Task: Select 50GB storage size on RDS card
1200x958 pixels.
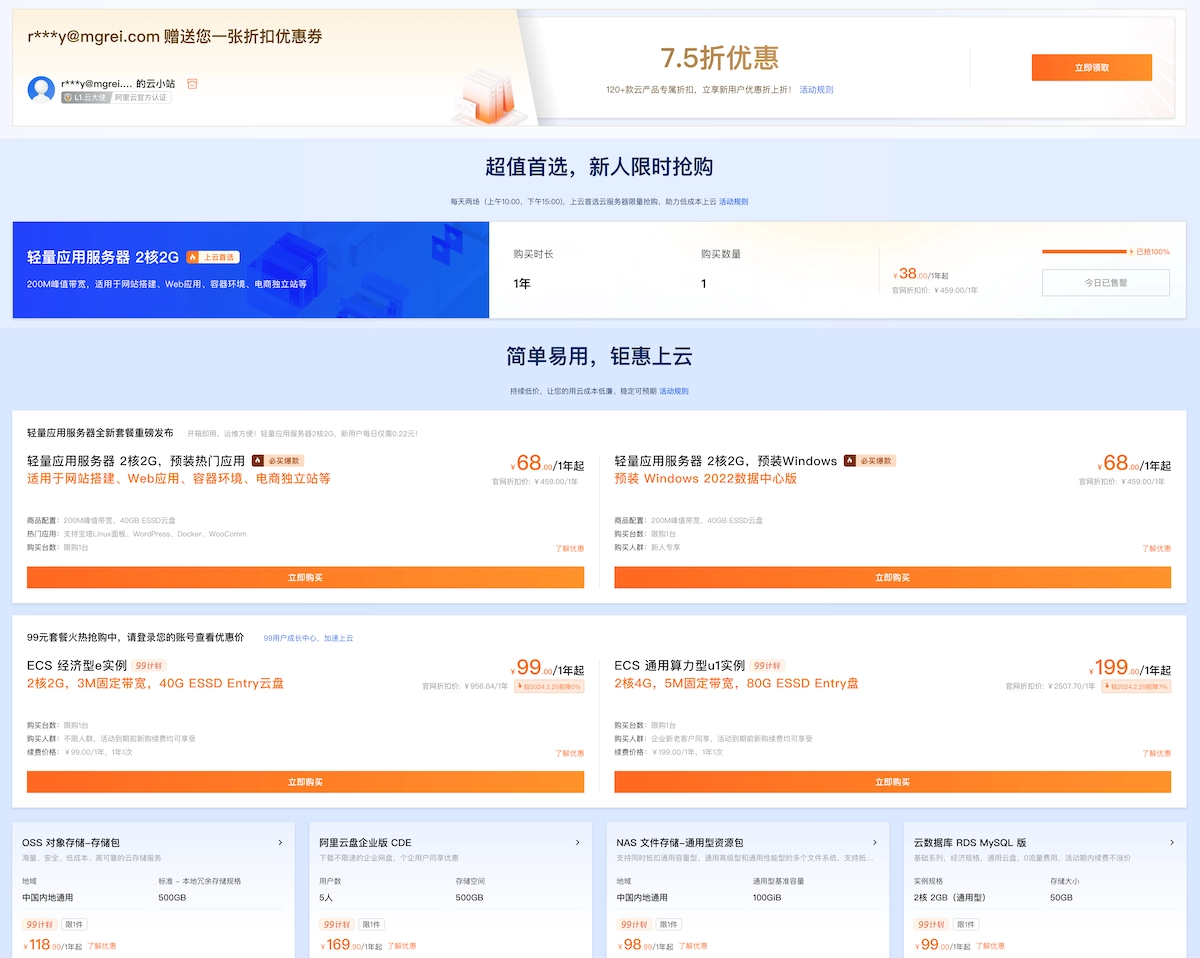Action: click(x=1061, y=898)
